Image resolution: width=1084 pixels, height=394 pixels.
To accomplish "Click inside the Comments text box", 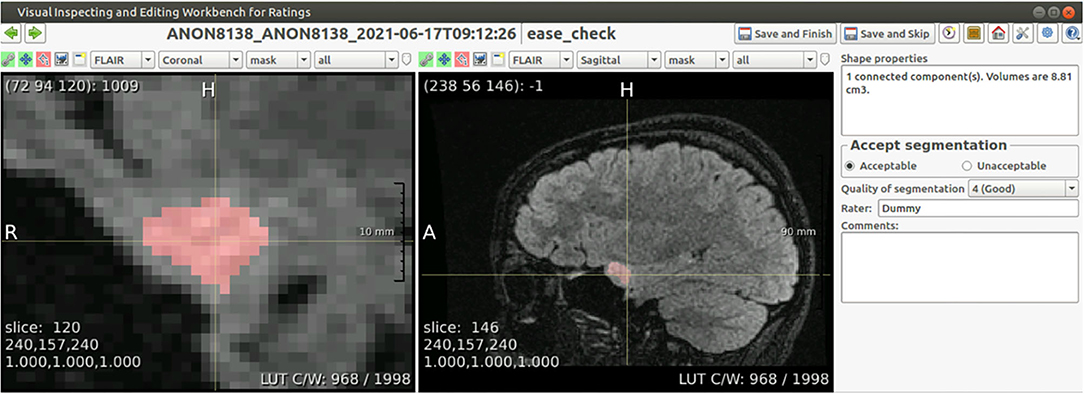I will pyautogui.click(x=960, y=267).
